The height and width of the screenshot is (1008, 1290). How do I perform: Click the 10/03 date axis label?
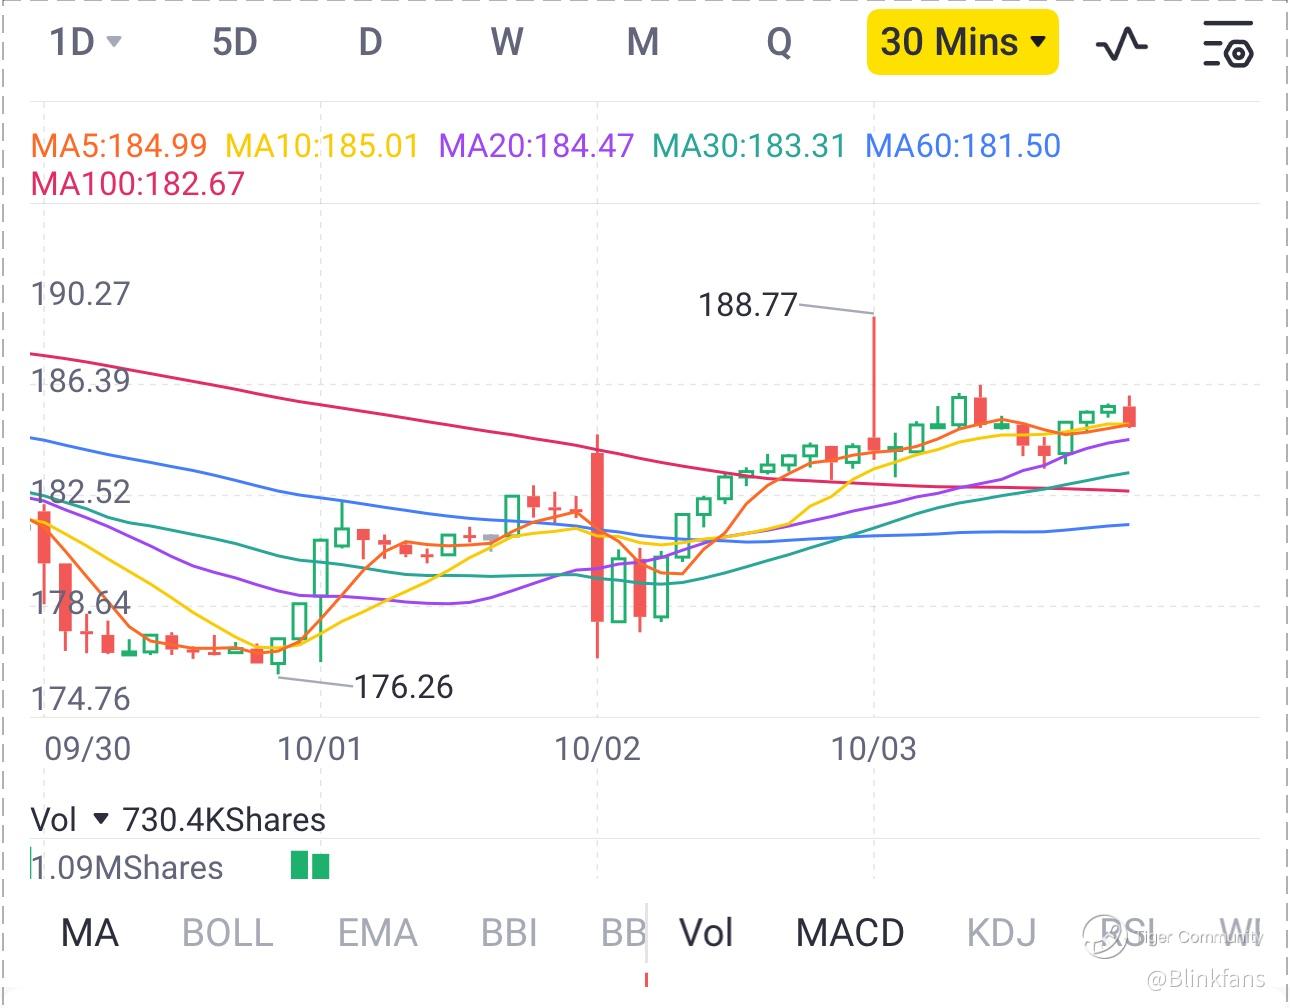pos(874,749)
